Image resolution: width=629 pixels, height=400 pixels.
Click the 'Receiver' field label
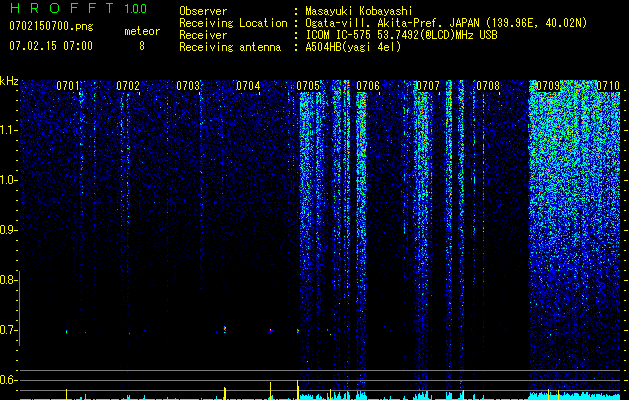click(203, 35)
